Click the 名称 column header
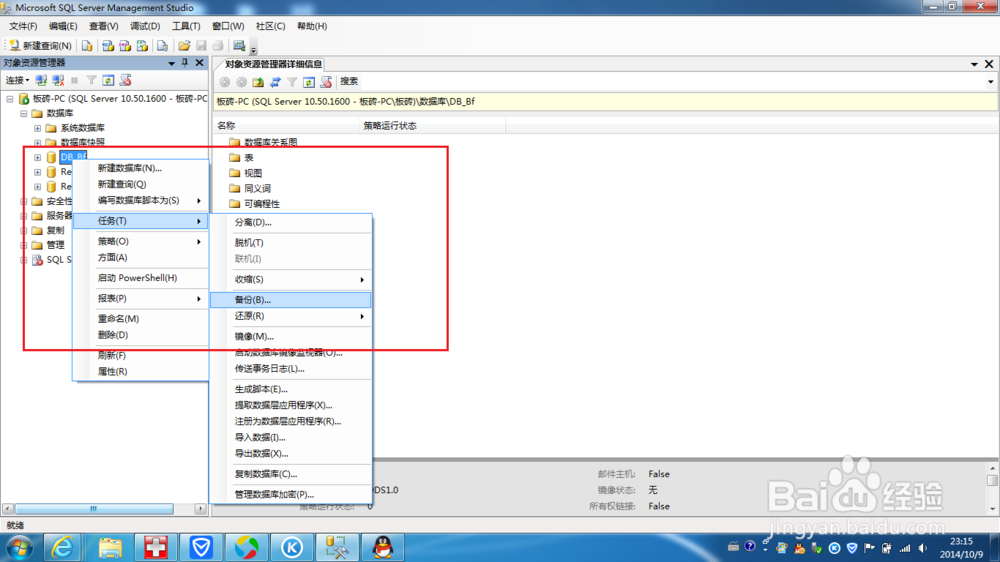The image size is (1000, 562). (x=287, y=126)
